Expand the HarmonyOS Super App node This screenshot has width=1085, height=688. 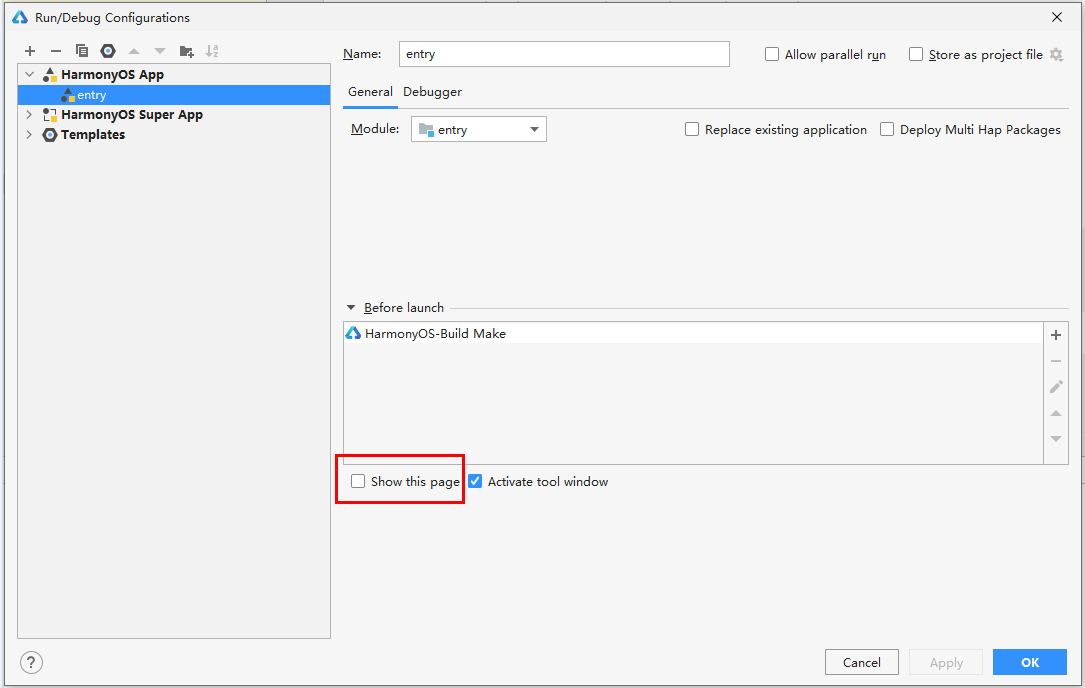tap(29, 115)
